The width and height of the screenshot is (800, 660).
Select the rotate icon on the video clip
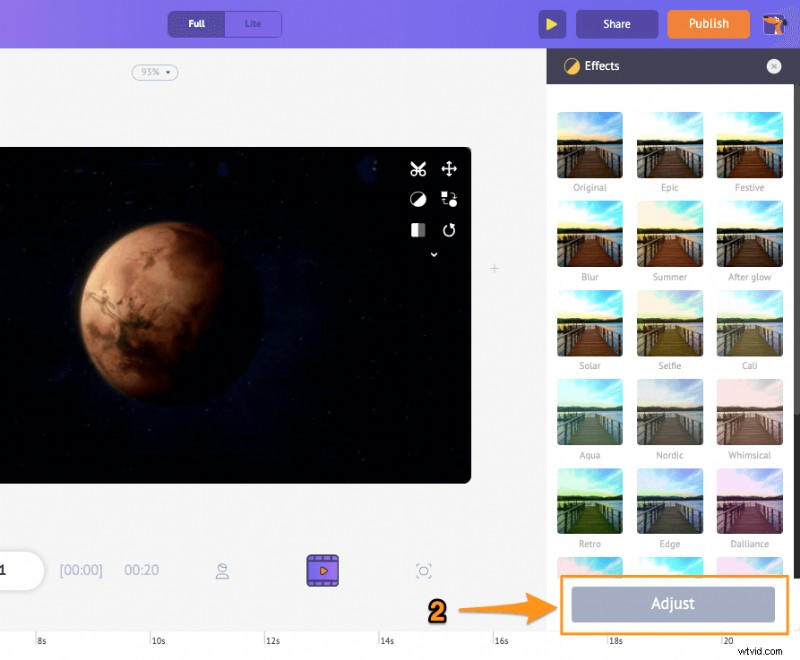[449, 230]
